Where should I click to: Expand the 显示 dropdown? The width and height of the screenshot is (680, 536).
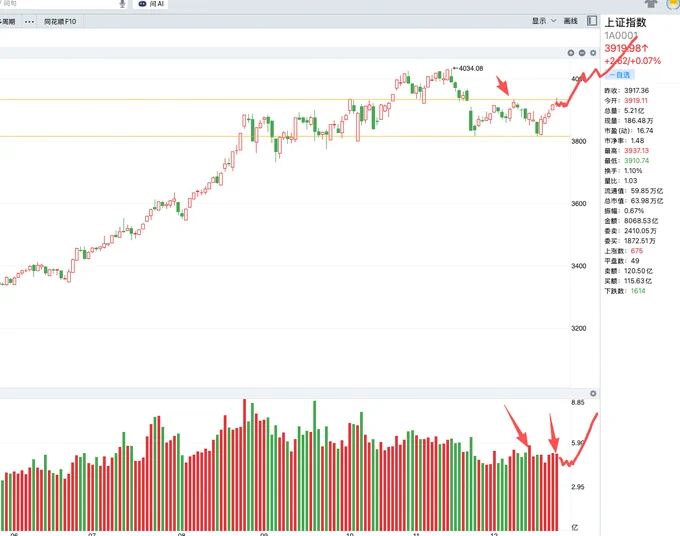coord(544,21)
